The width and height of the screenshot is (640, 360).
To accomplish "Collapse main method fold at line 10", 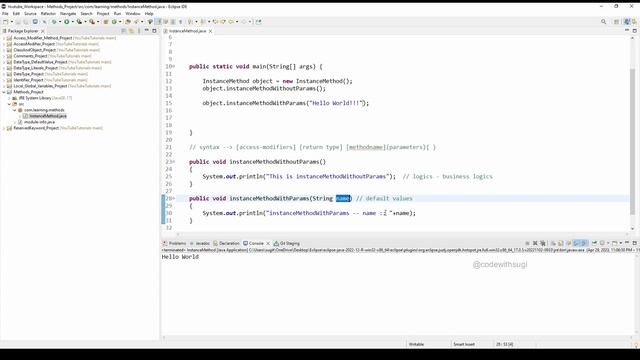I will (x=174, y=66).
